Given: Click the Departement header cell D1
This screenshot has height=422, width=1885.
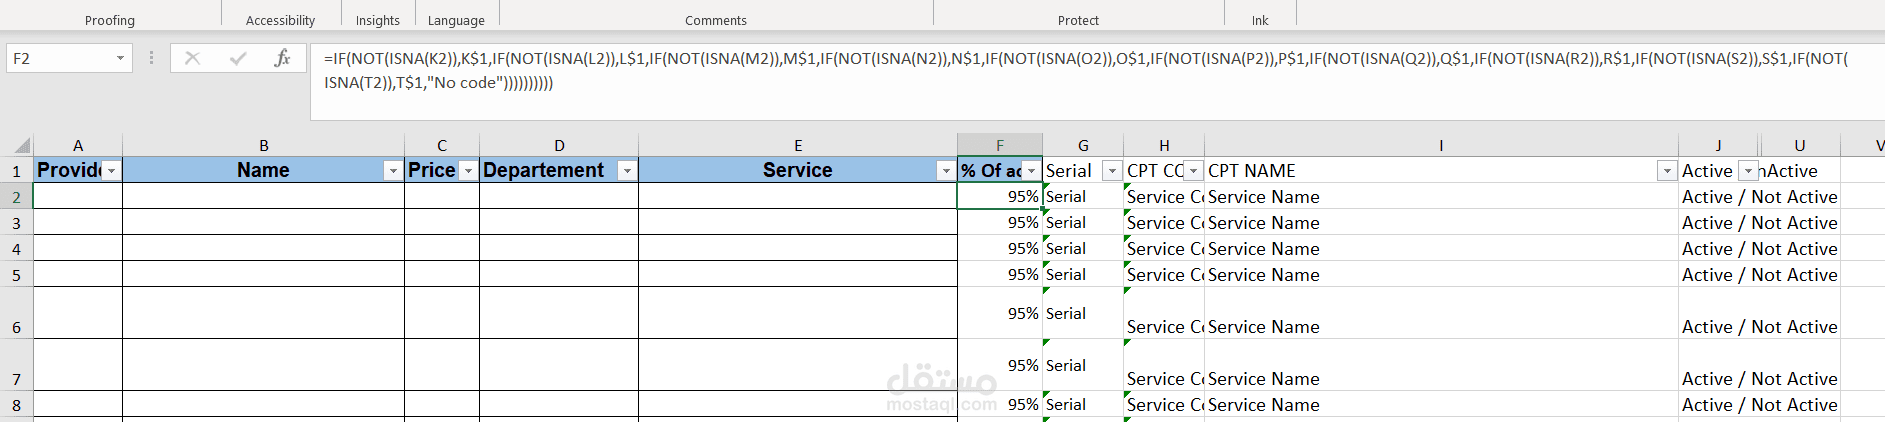Looking at the screenshot, I should pyautogui.click(x=559, y=170).
